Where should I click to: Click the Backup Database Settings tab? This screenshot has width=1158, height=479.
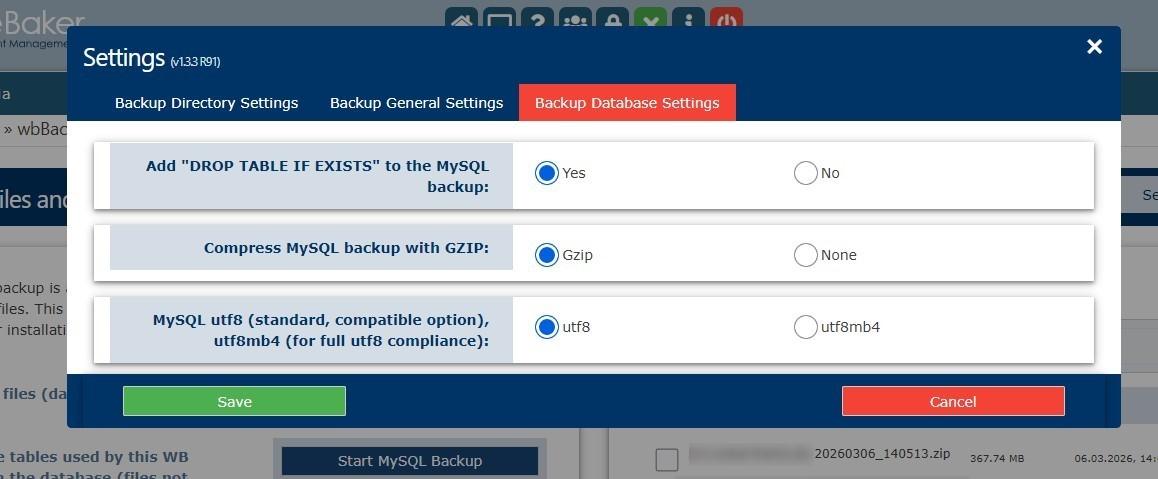(627, 103)
